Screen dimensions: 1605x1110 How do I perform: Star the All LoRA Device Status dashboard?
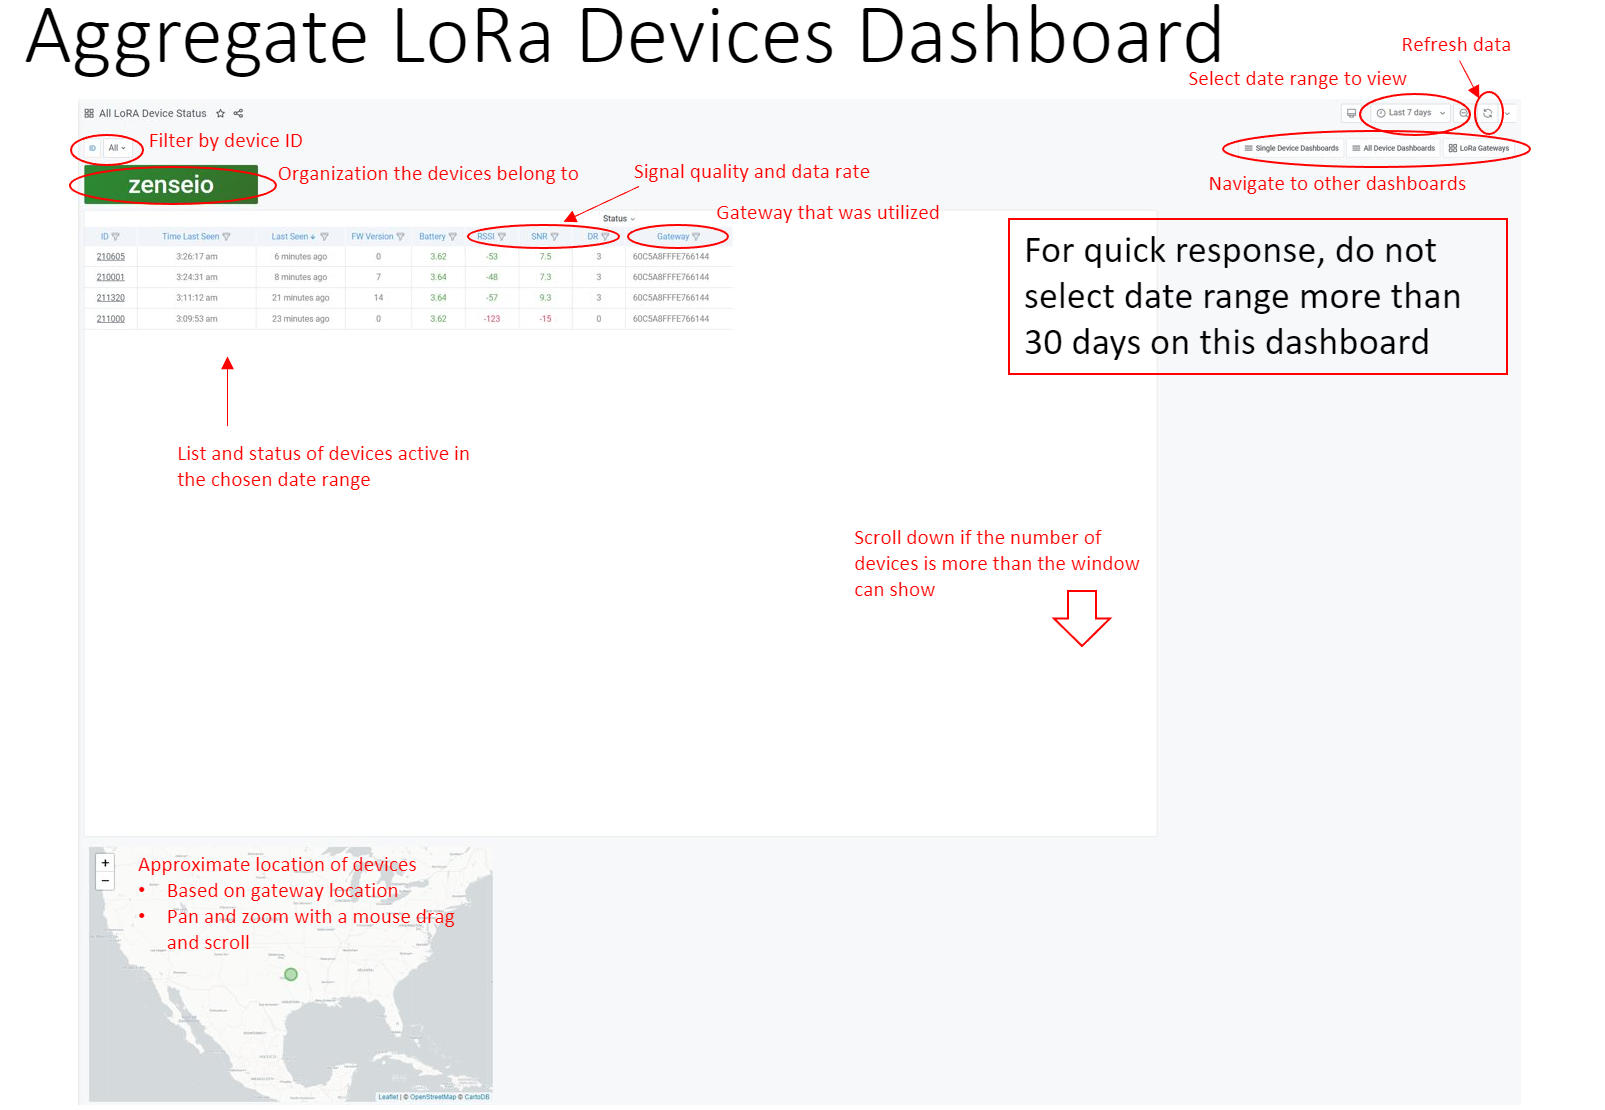point(221,114)
